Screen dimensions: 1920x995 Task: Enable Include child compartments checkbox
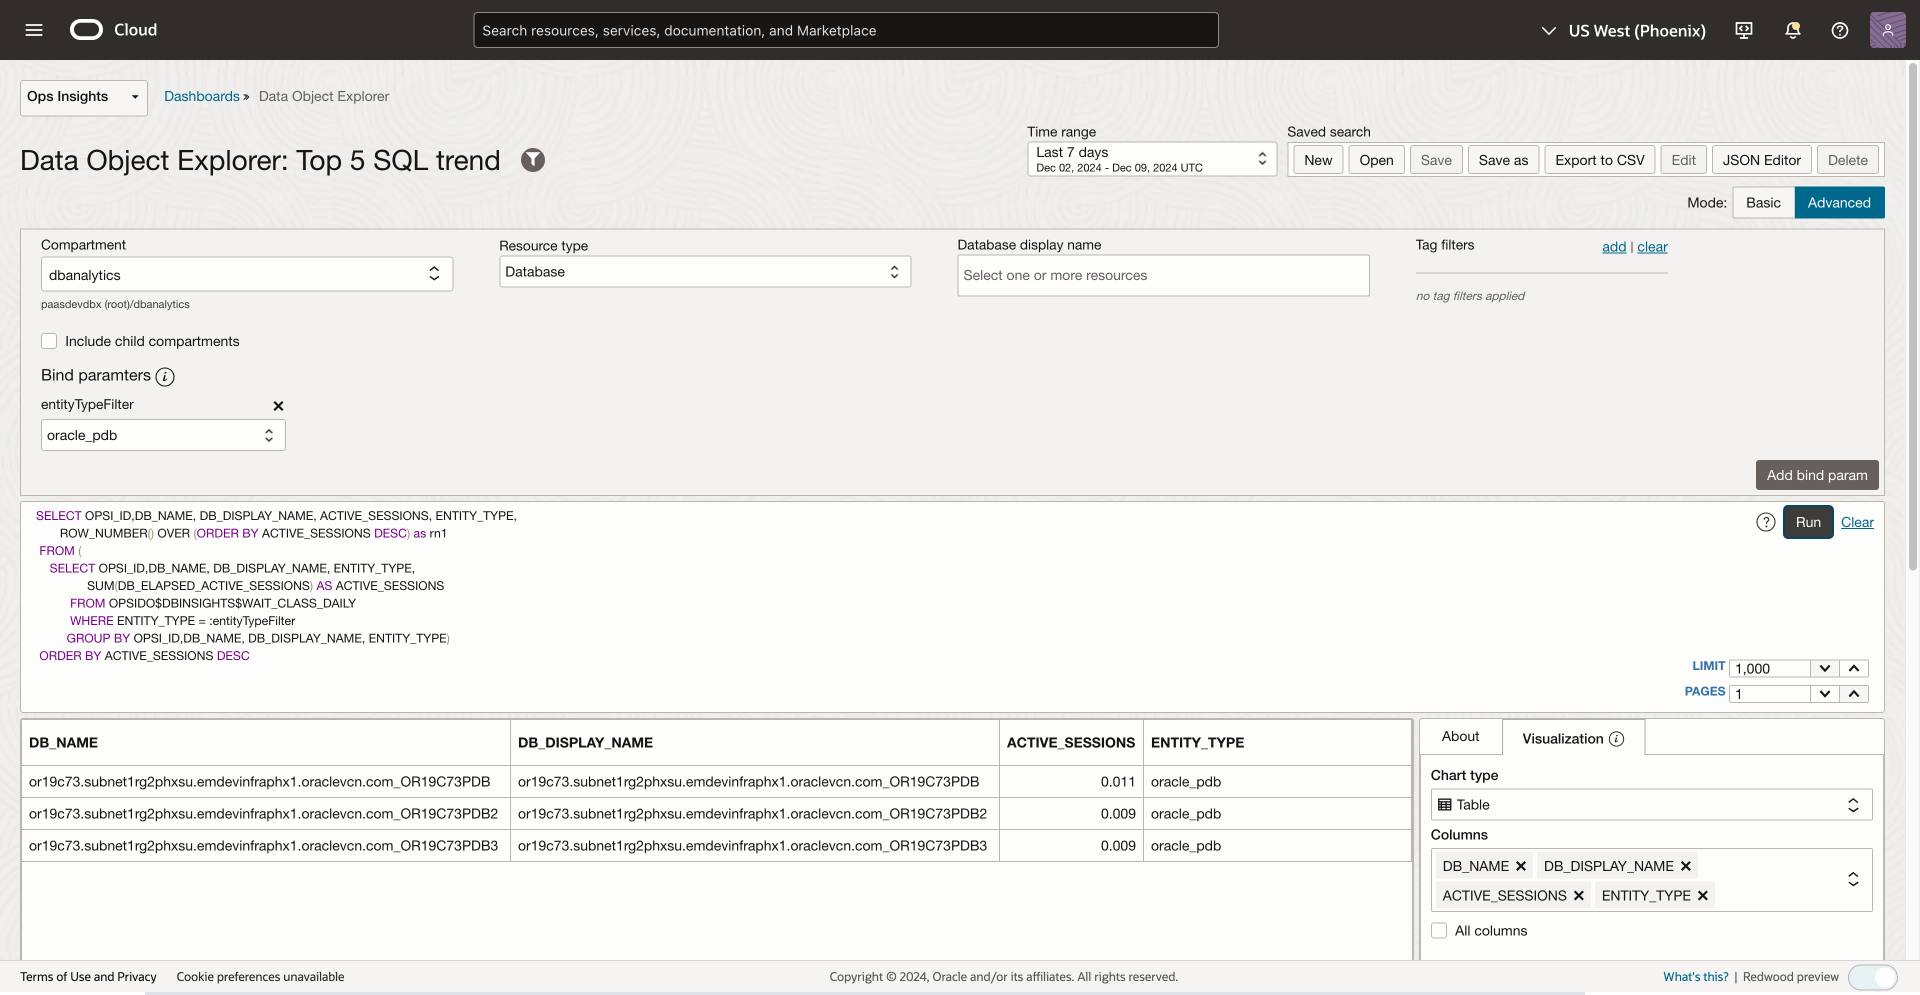[x=49, y=341]
